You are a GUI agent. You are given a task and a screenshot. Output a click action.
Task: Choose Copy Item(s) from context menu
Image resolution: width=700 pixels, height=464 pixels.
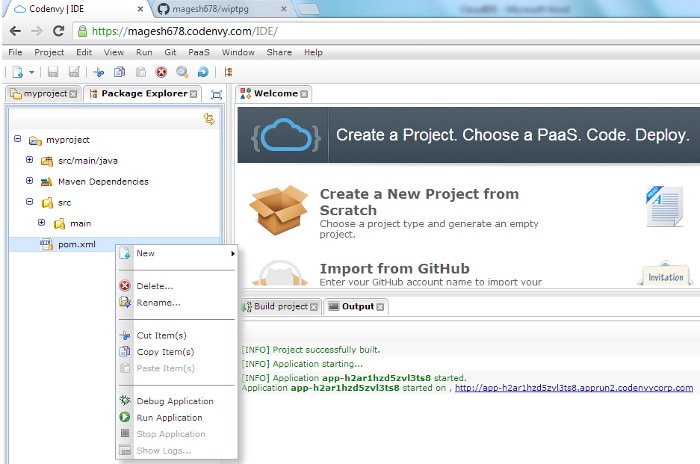click(x=177, y=352)
